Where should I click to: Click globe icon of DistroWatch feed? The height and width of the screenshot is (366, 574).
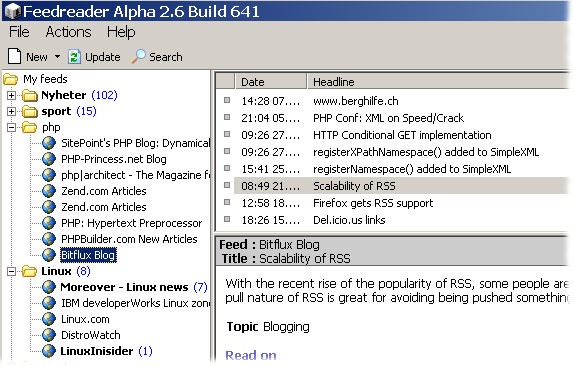pos(49,335)
